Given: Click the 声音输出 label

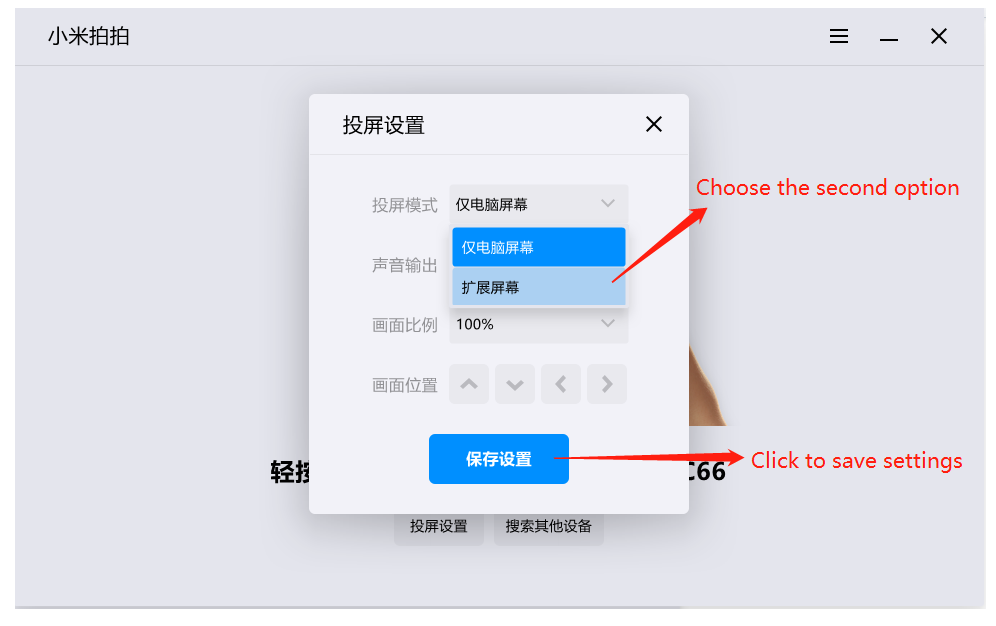Looking at the screenshot, I should [405, 265].
